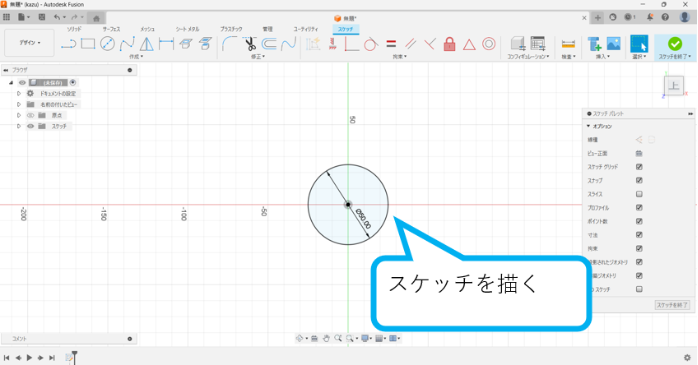The height and width of the screenshot is (365, 698).
Task: Expand the Document Settings tree node
Action: 19,93
